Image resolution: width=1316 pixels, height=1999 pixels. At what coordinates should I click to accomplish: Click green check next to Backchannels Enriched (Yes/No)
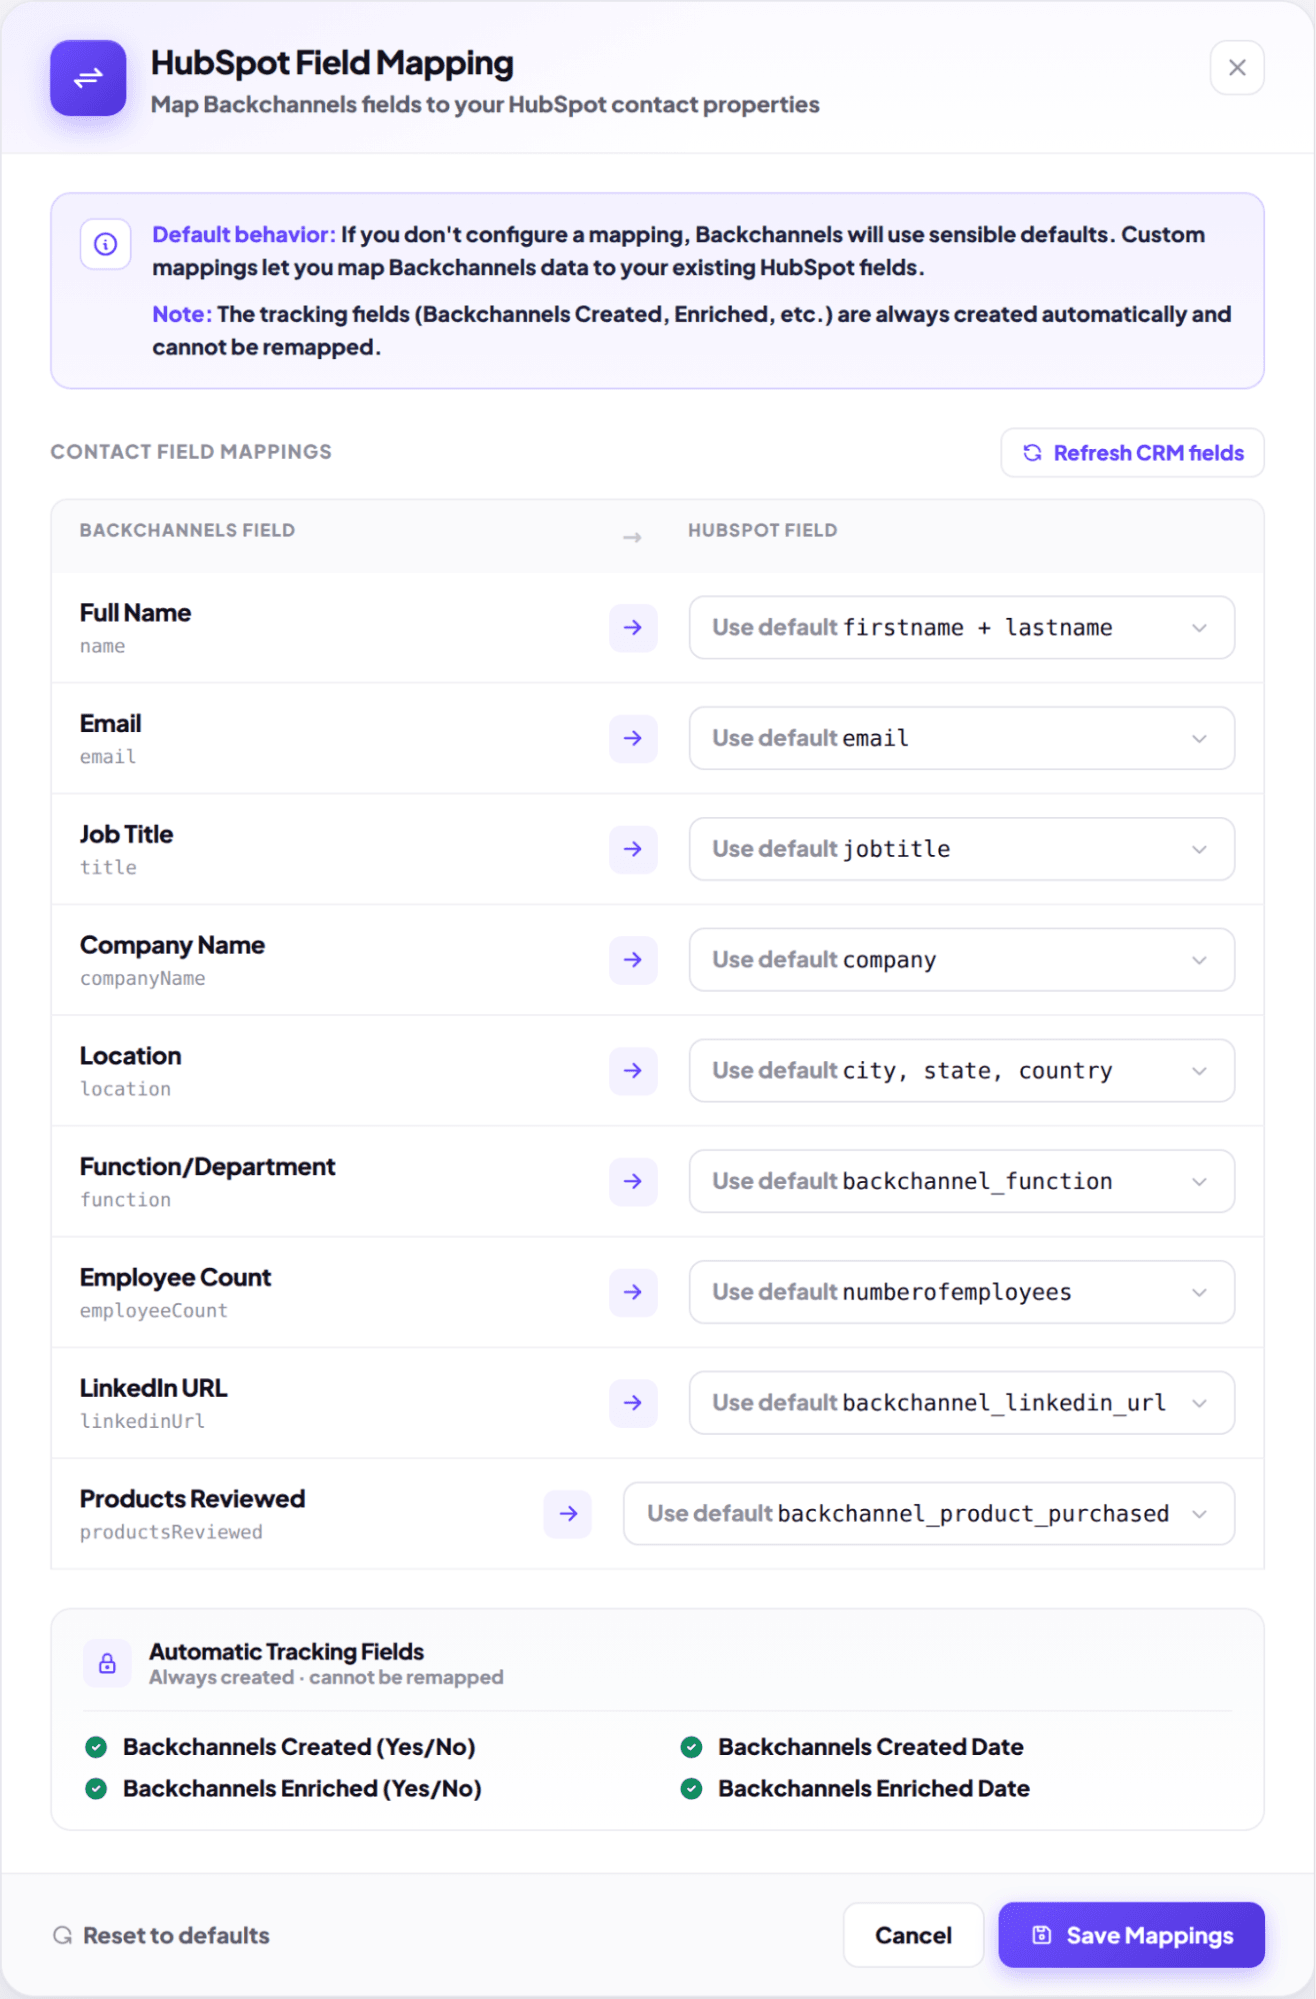(x=96, y=1789)
